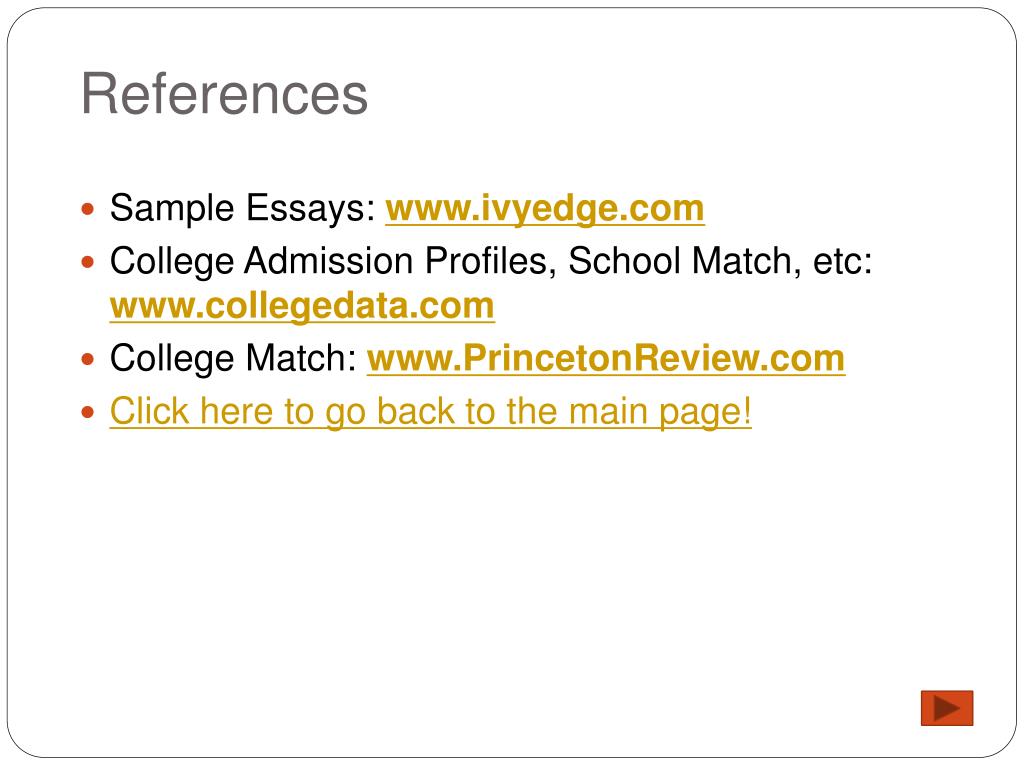The width and height of the screenshot is (1024, 768).
Task: Follow the go back to main page link
Action: [430, 412]
